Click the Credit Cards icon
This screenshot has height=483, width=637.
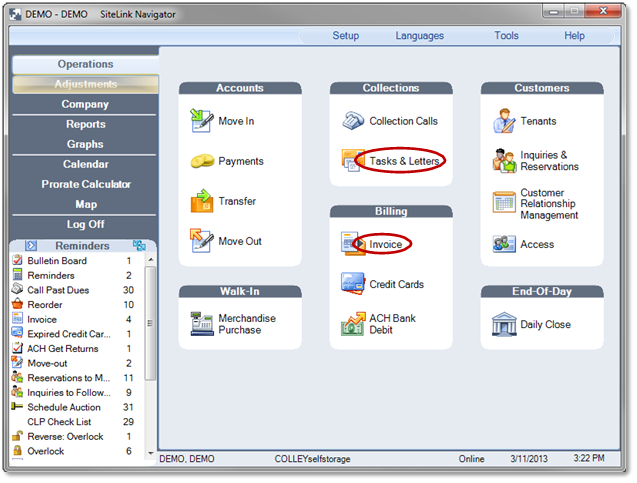353,284
